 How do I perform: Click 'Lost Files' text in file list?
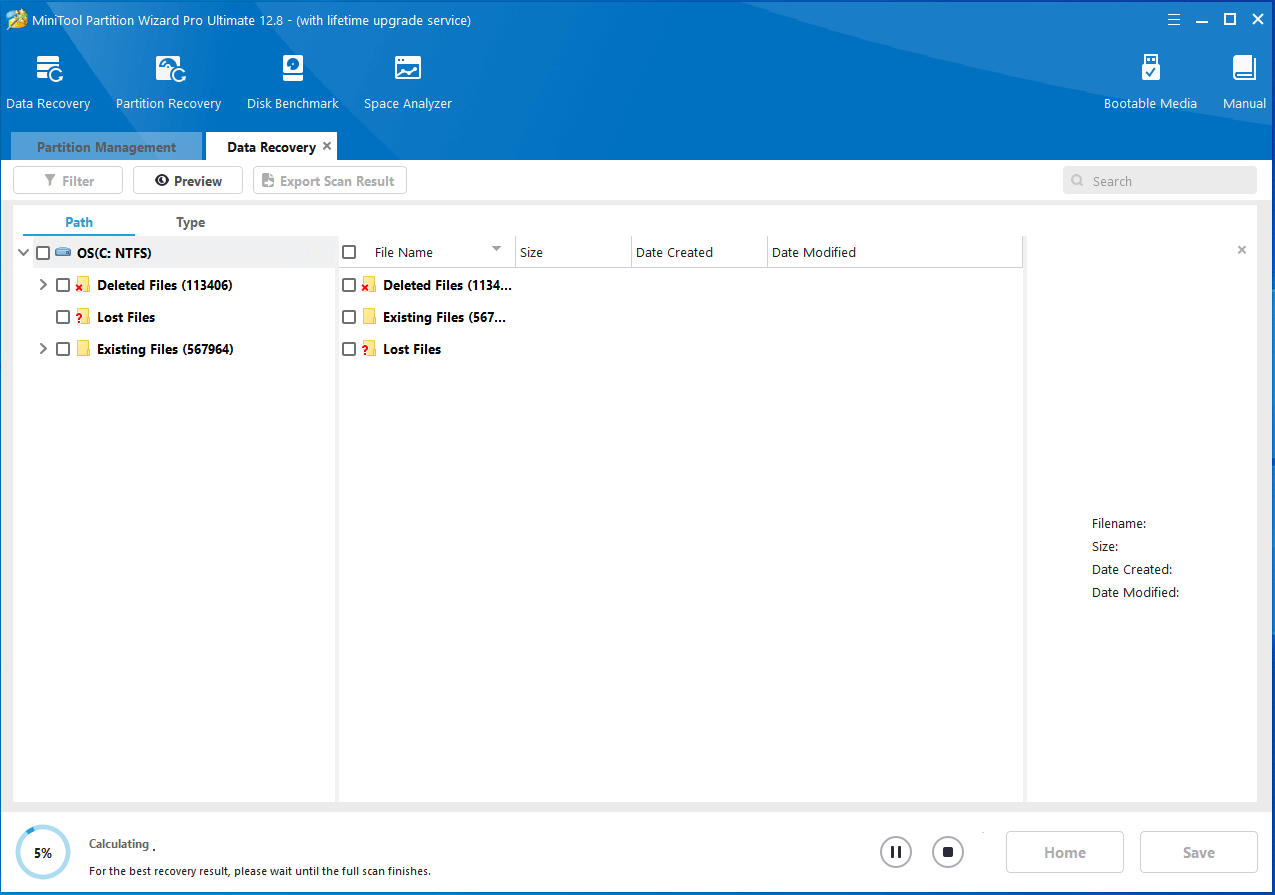pos(412,349)
